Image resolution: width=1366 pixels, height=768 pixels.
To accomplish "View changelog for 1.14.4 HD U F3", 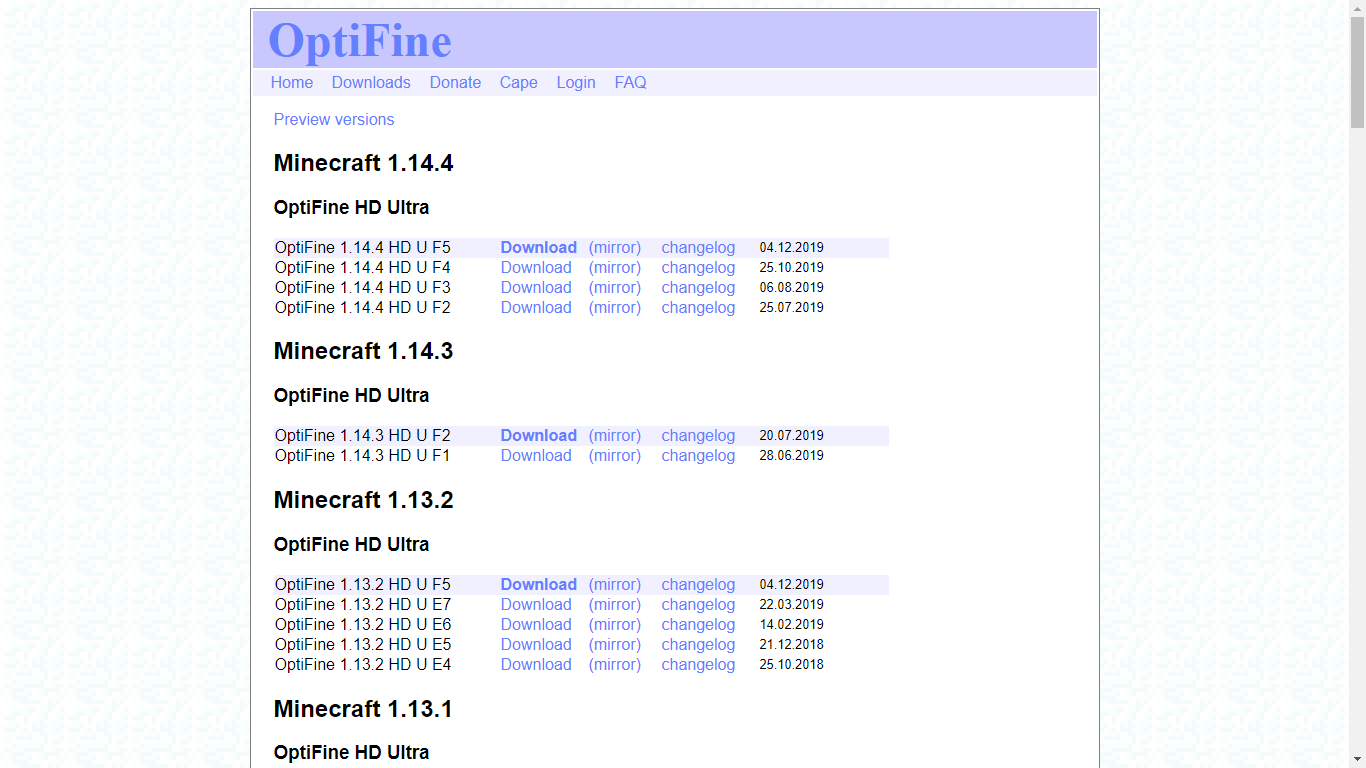I will 698,288.
